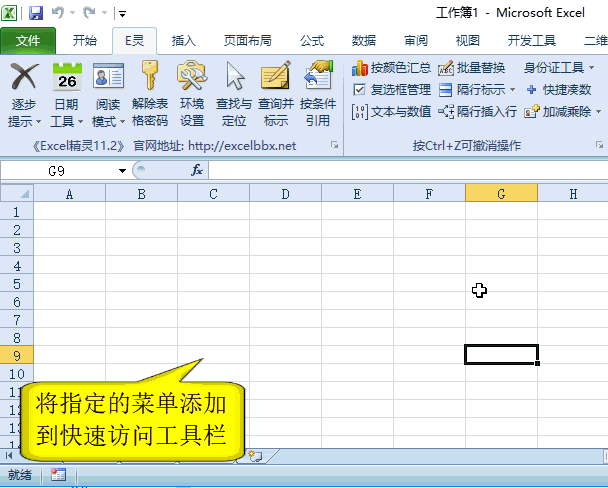Click the 逐步提示 crossed-brush icon
Viewport: 608px width, 488px height.
coord(24,76)
